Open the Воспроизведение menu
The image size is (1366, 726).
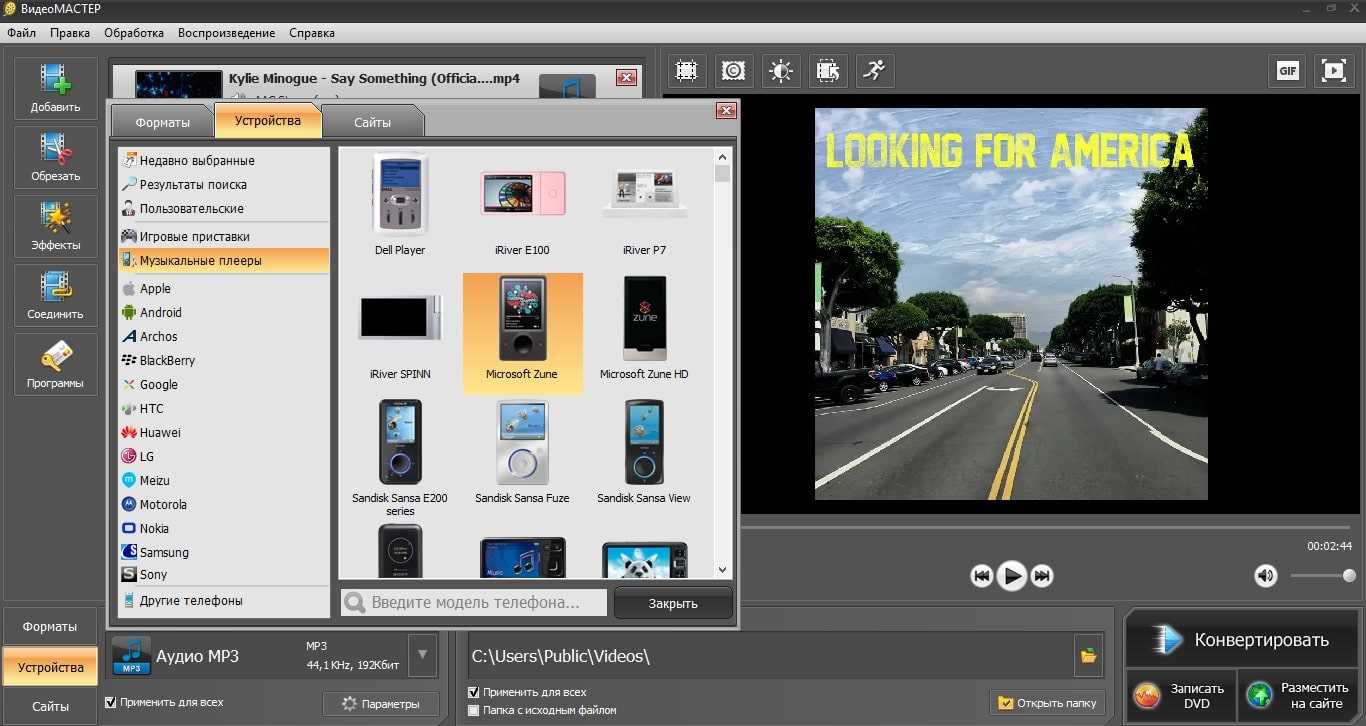coord(227,33)
